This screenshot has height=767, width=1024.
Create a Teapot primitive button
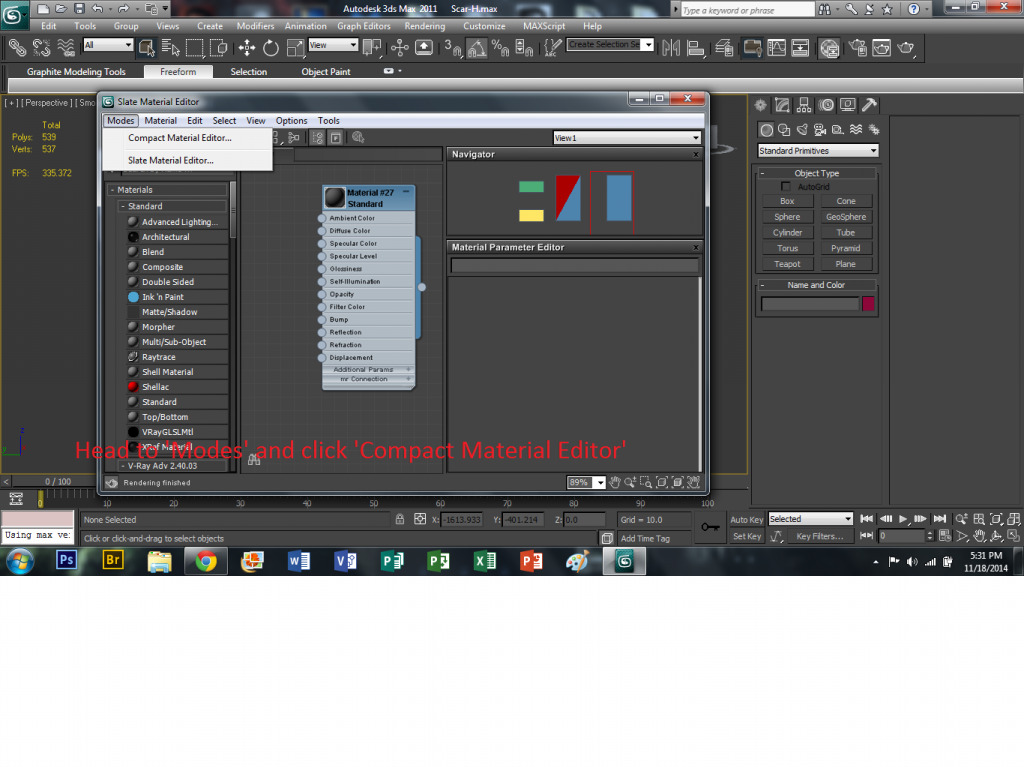click(x=787, y=265)
